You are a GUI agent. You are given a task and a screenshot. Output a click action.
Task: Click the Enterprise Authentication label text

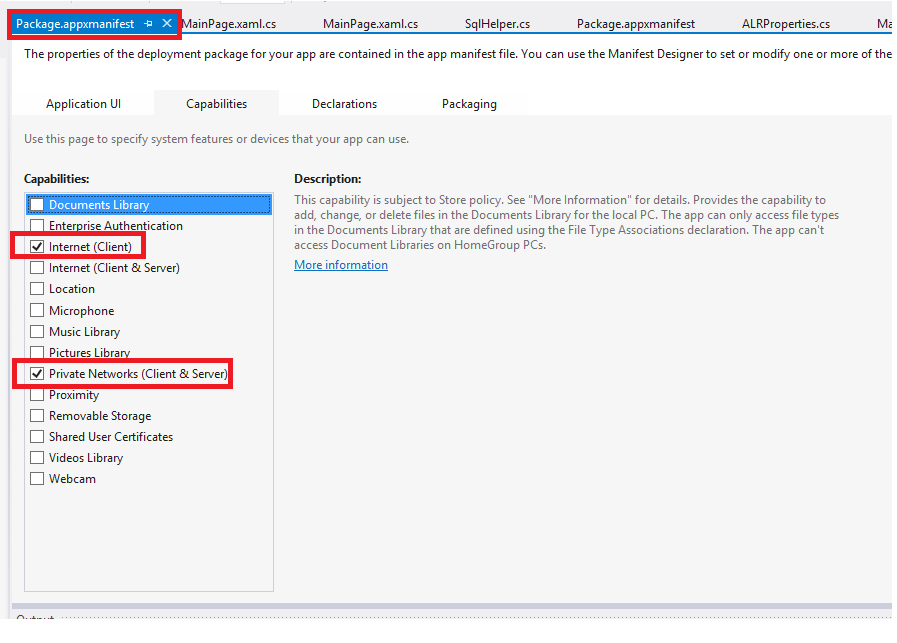pos(116,226)
